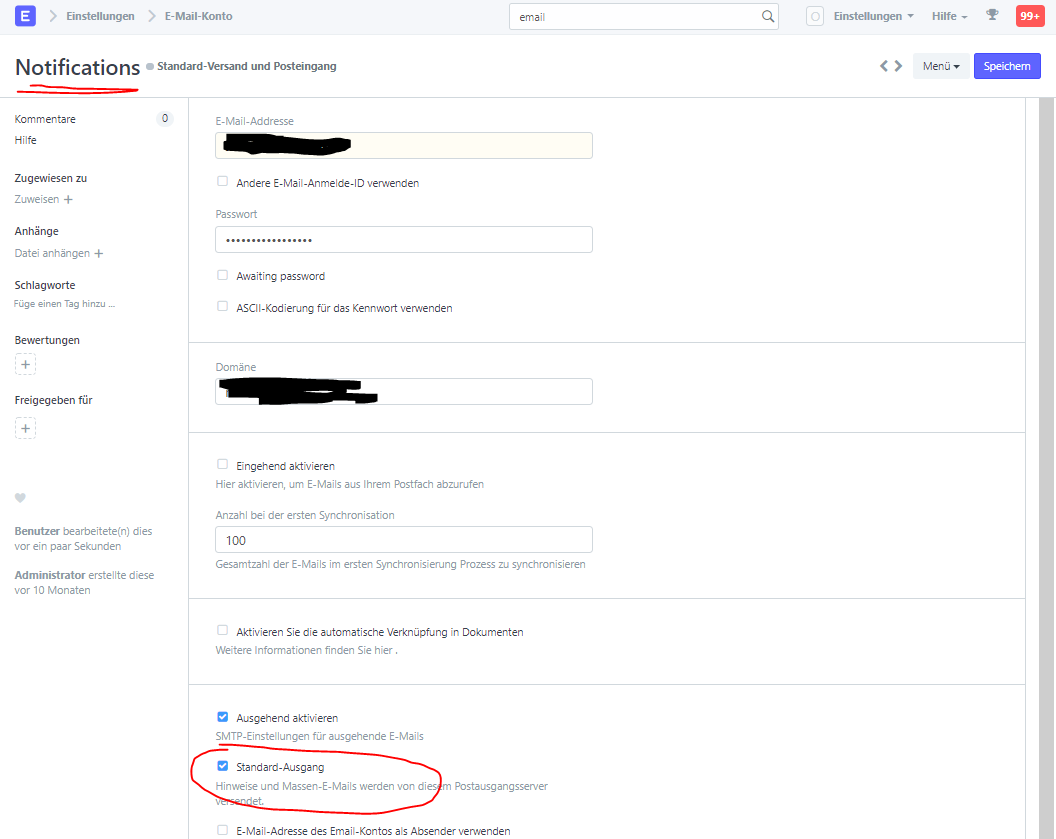Click the Passwort input field
1056x839 pixels.
pyautogui.click(x=404, y=240)
